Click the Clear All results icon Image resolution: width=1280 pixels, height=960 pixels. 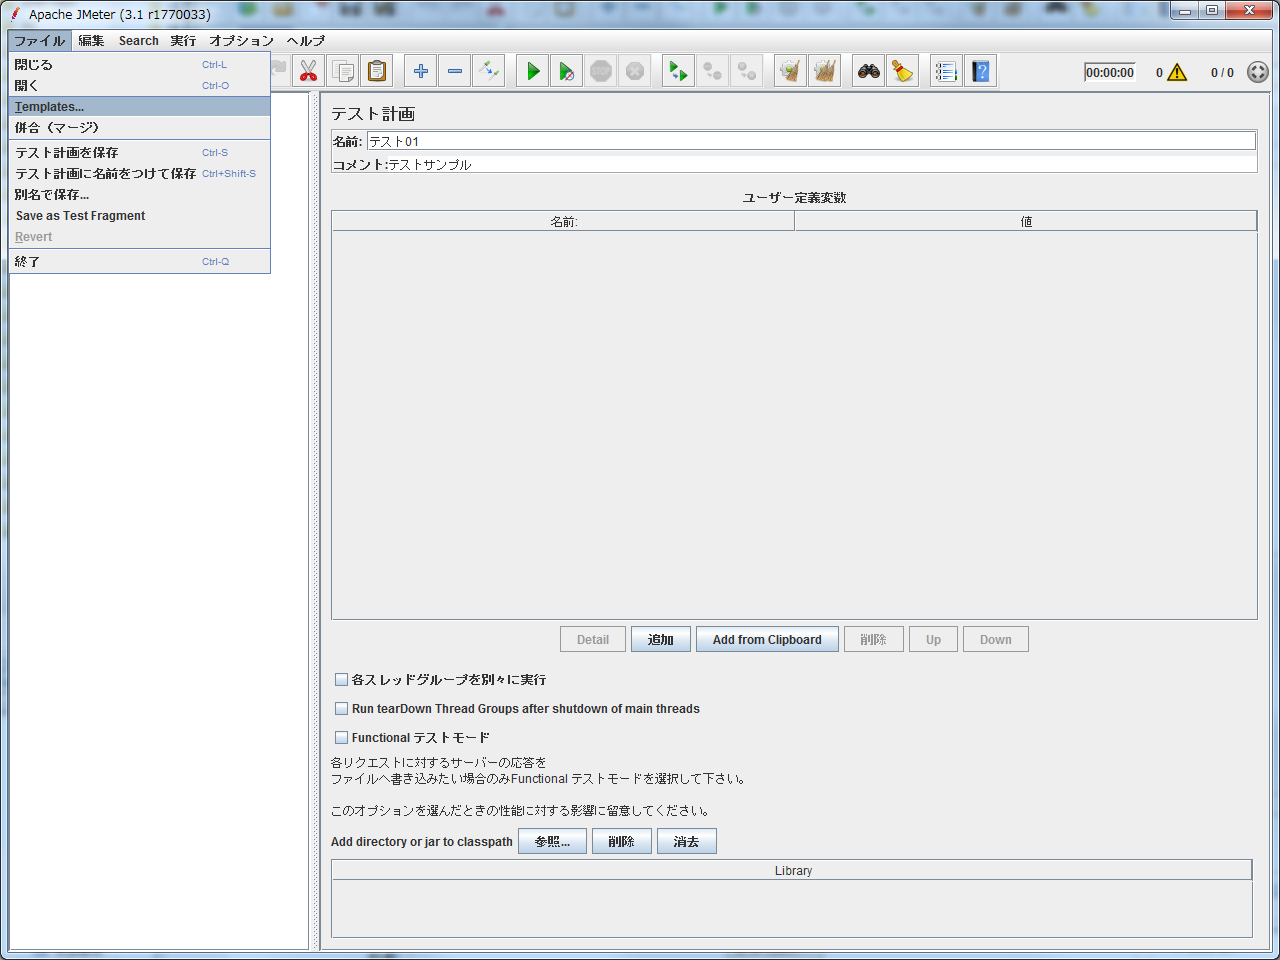point(825,71)
